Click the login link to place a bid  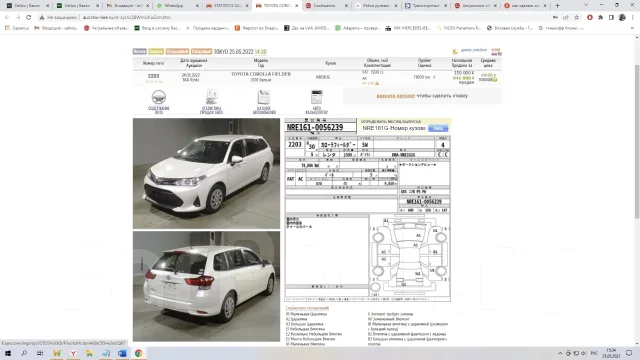click(396, 96)
